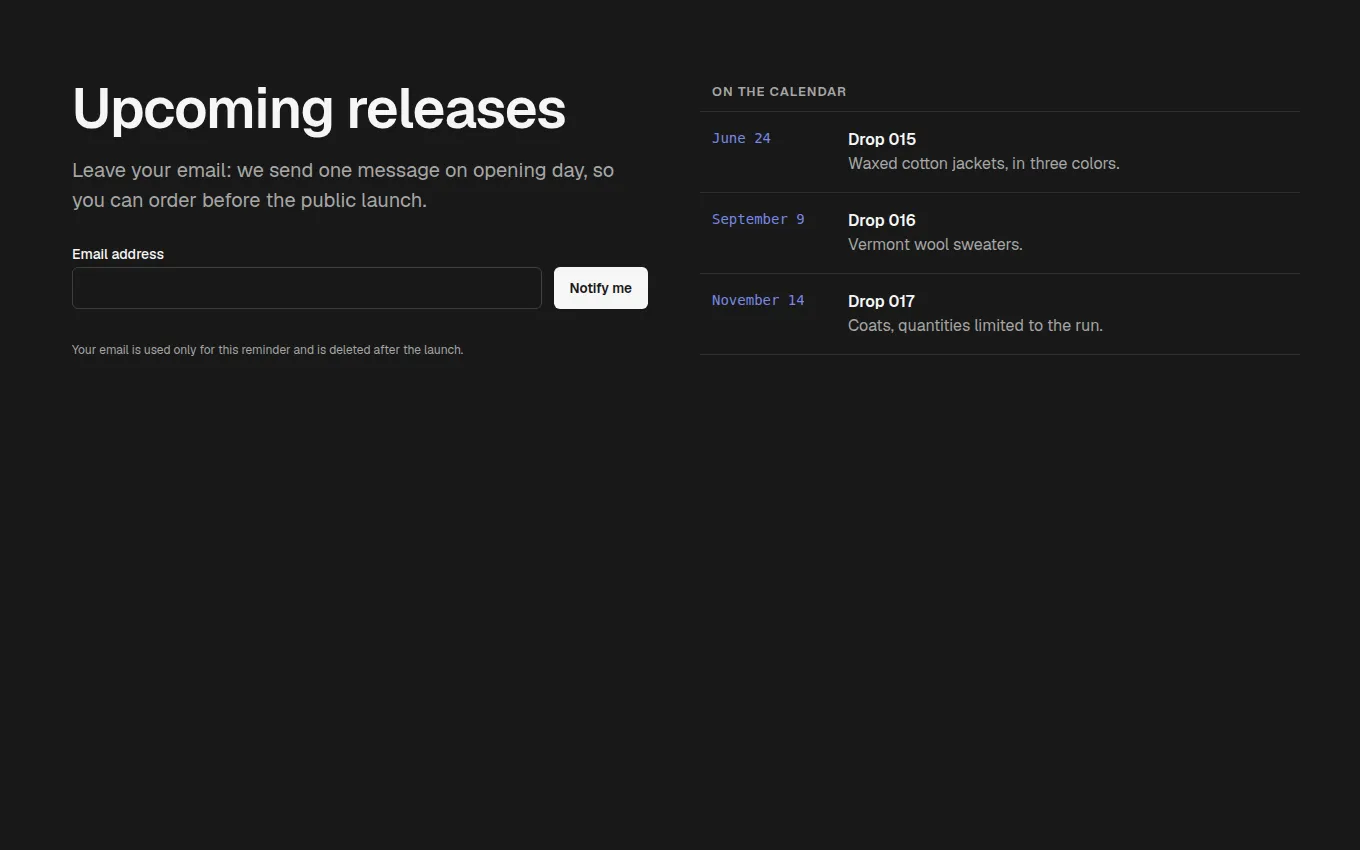Click the November 14 date

coord(758,300)
